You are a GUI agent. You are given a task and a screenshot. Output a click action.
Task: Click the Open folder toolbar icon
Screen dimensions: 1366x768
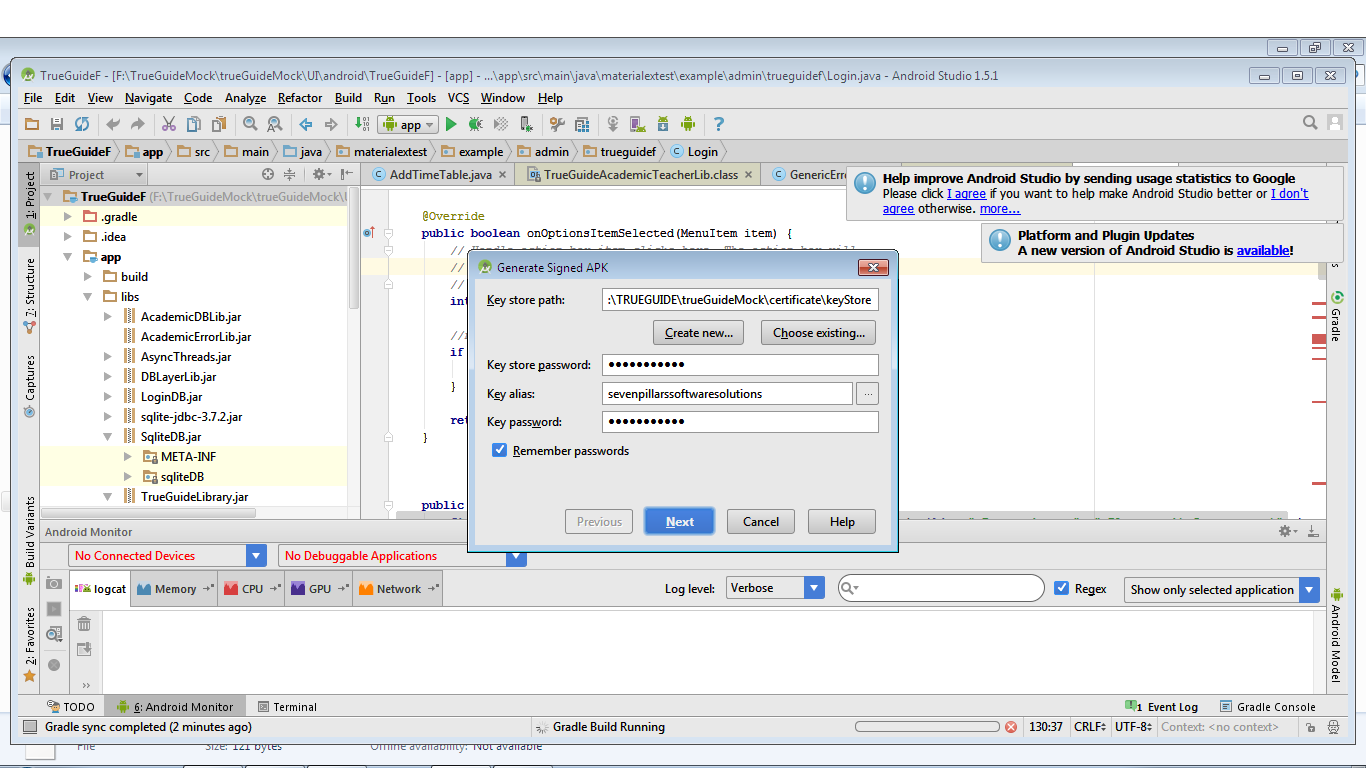coord(32,124)
